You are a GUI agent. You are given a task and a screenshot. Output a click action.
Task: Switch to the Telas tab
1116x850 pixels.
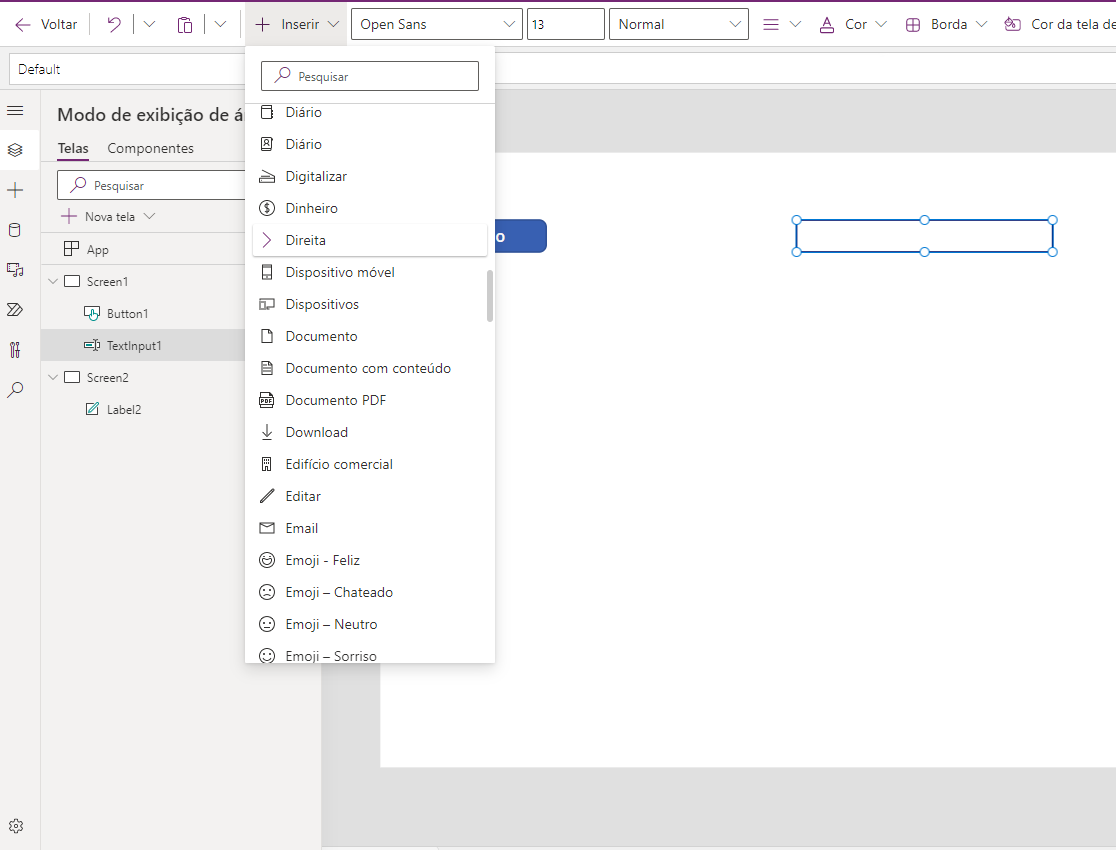pos(73,148)
